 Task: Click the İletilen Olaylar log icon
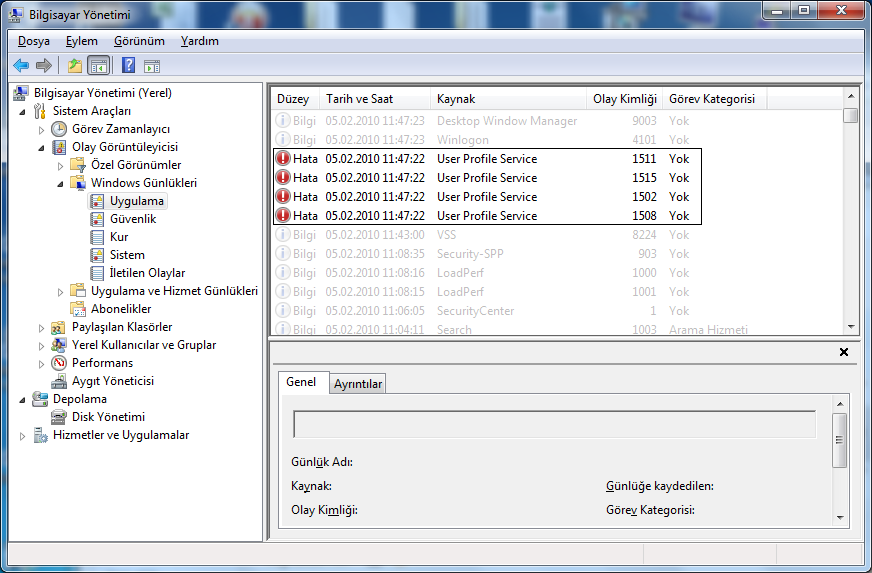click(97, 273)
